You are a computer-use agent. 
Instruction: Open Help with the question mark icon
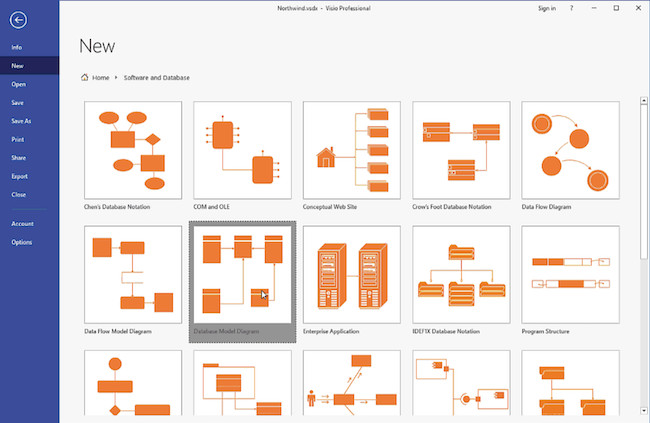pos(571,8)
